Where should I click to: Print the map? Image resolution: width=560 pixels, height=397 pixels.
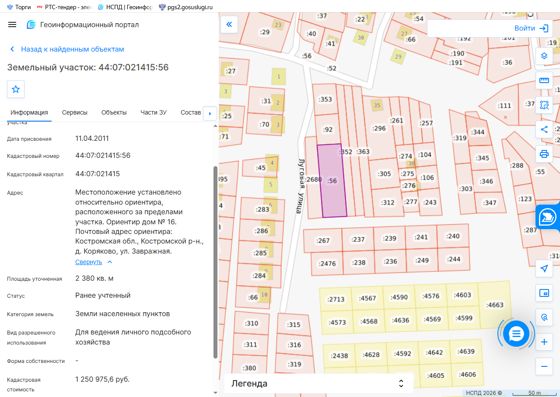click(x=544, y=154)
